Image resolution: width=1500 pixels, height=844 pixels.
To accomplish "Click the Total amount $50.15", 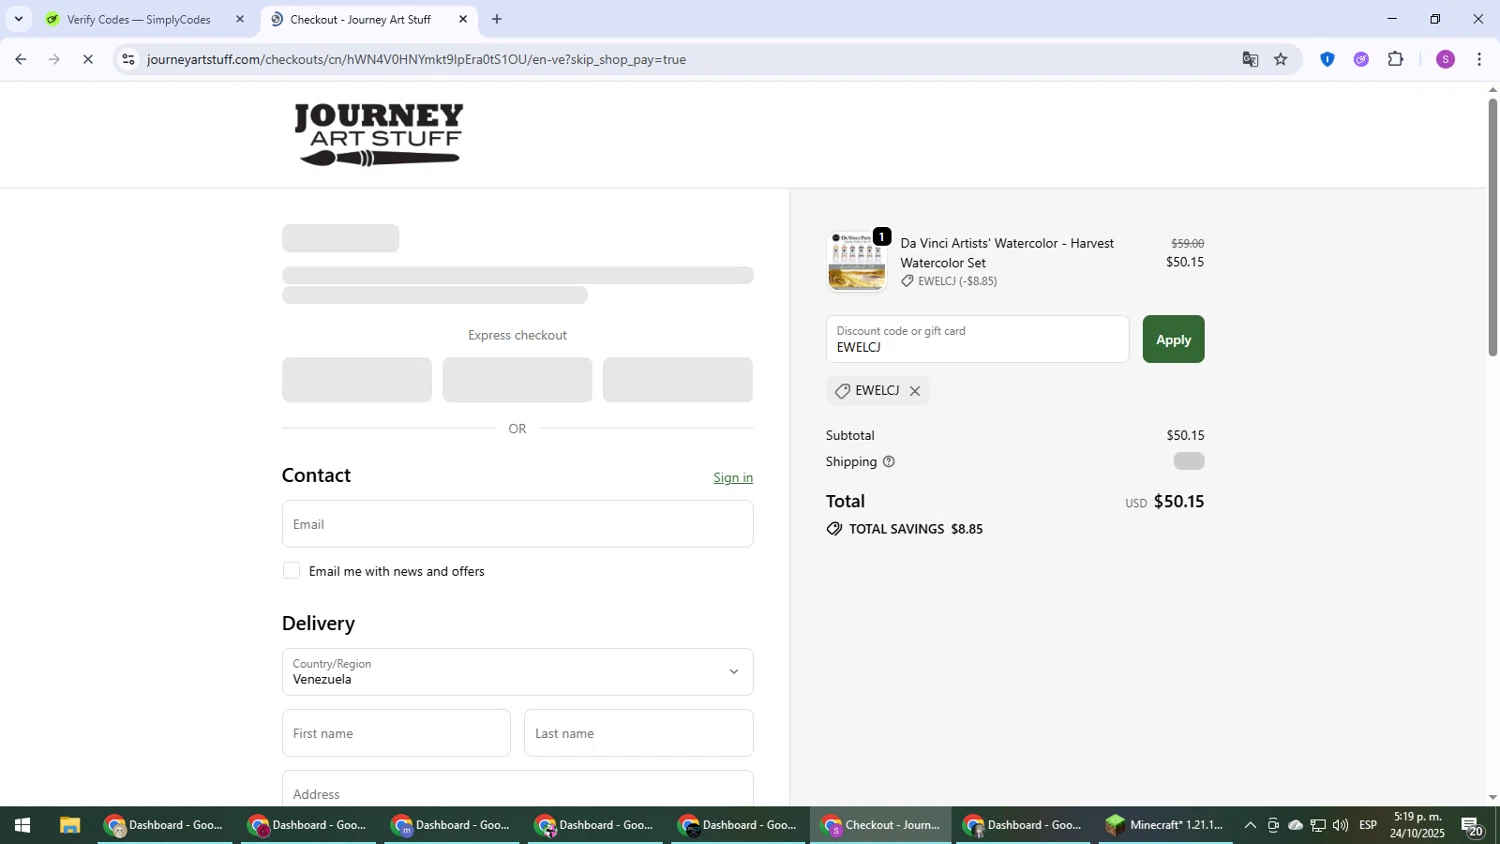I will coord(1179,502).
